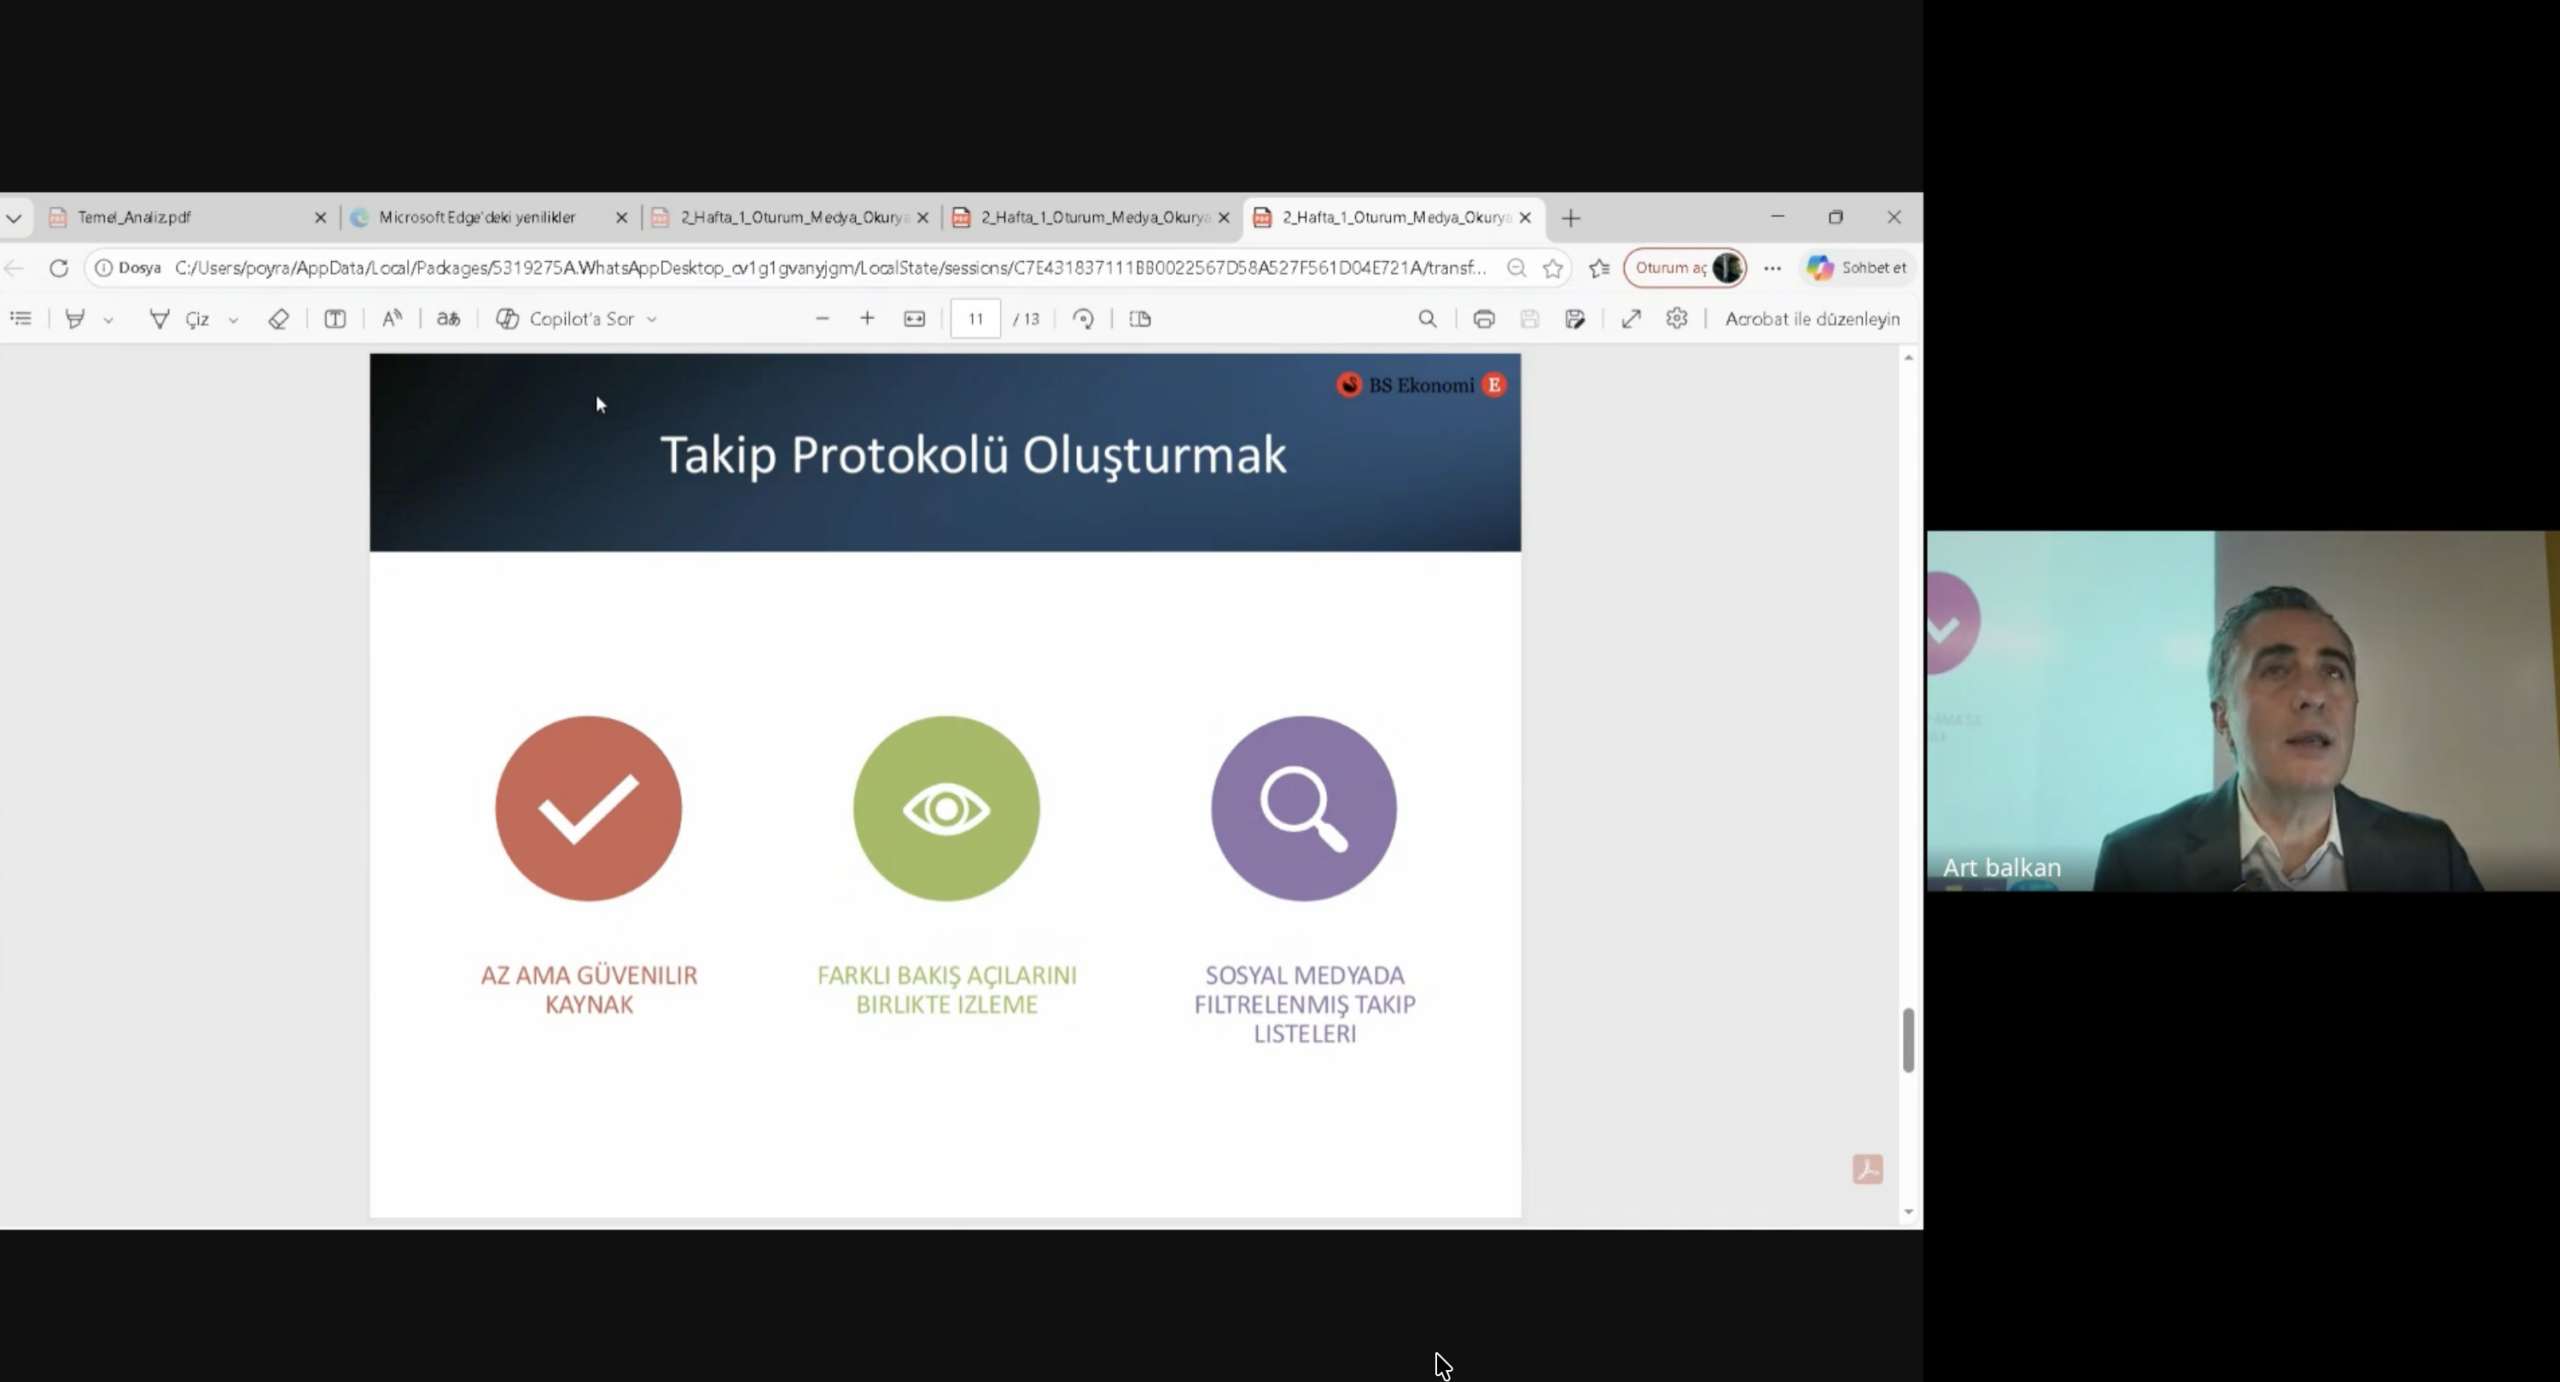
Task: Open the Copilot'a Sor dropdown arrow
Action: pyautogui.click(x=652, y=320)
